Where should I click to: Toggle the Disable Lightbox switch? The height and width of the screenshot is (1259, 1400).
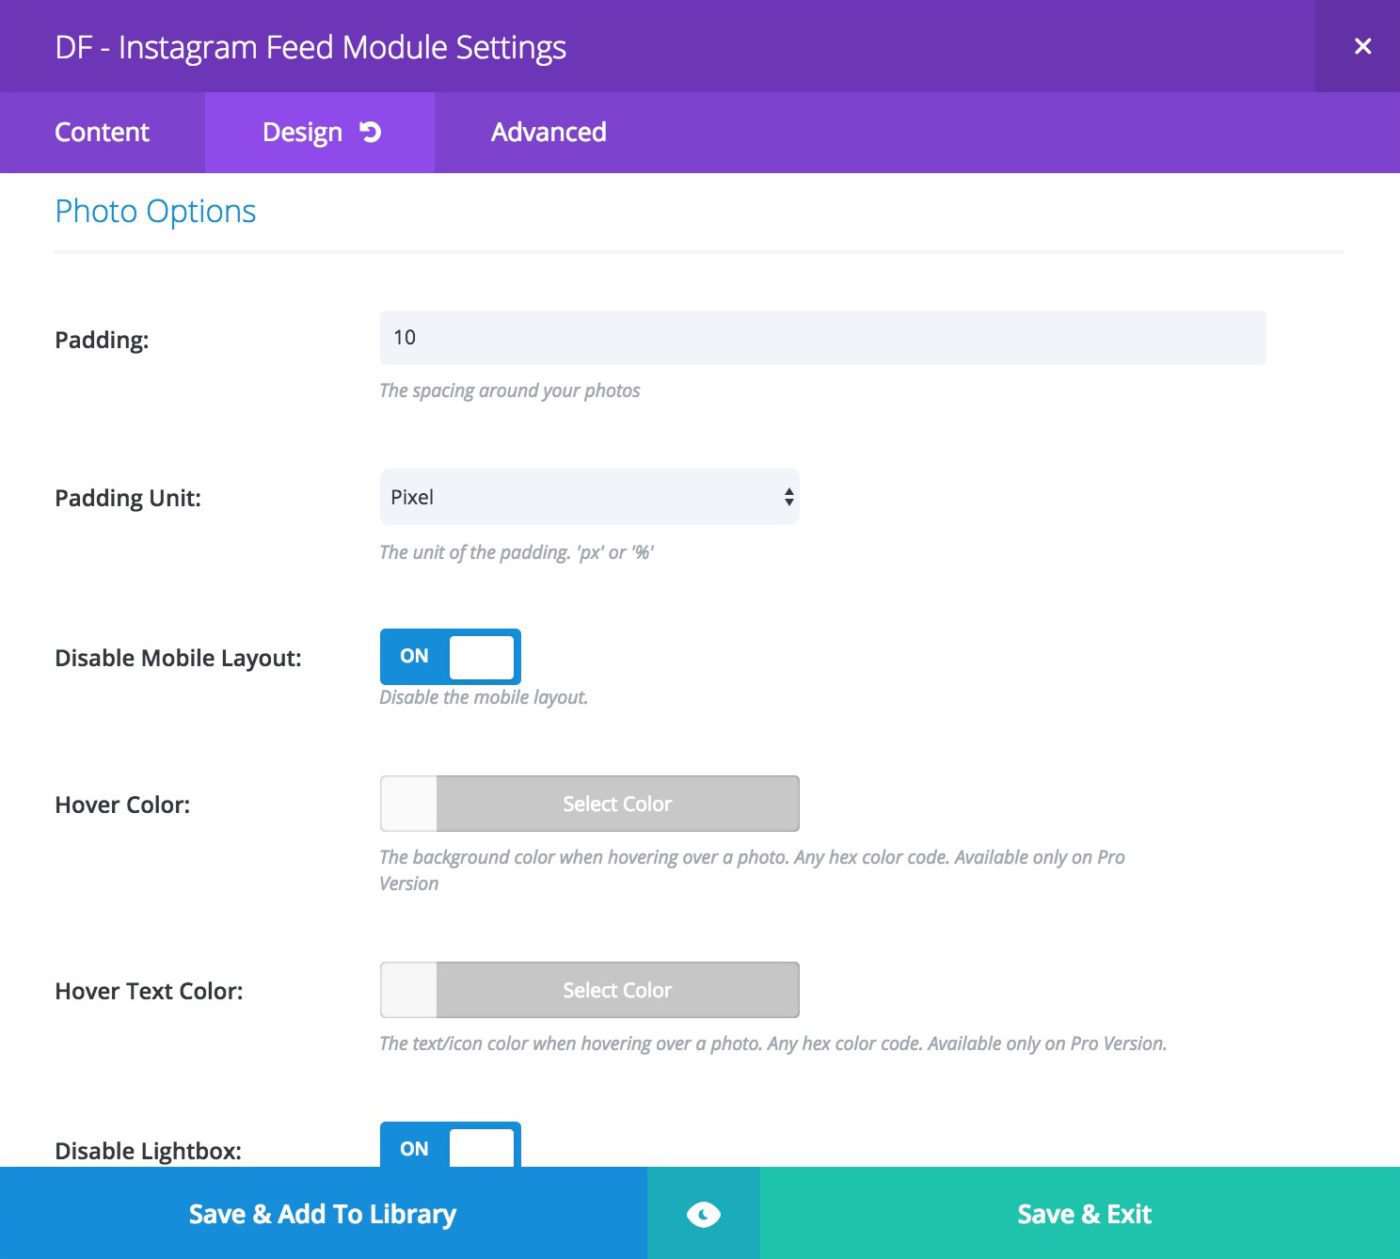point(450,1145)
